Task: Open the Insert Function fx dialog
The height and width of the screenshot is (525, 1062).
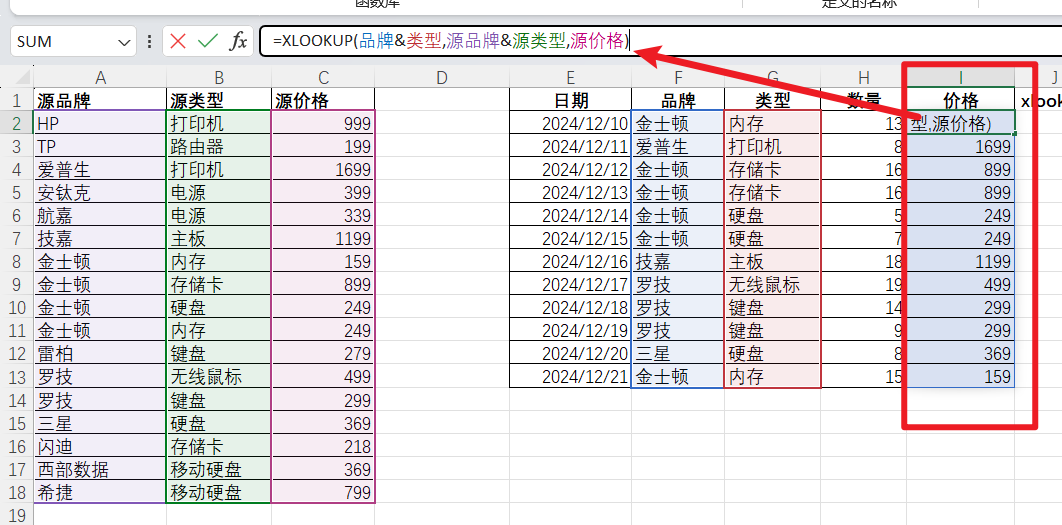Action: click(238, 41)
